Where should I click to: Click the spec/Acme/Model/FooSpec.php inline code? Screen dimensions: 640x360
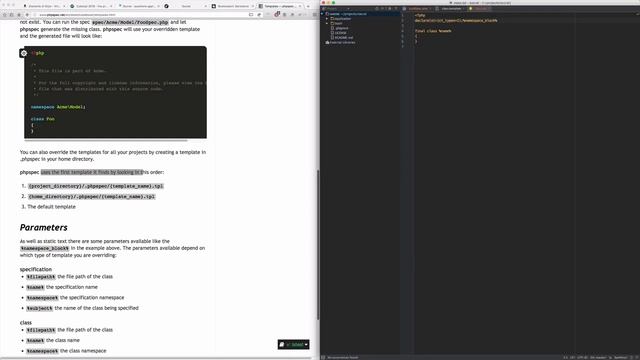[130, 22]
